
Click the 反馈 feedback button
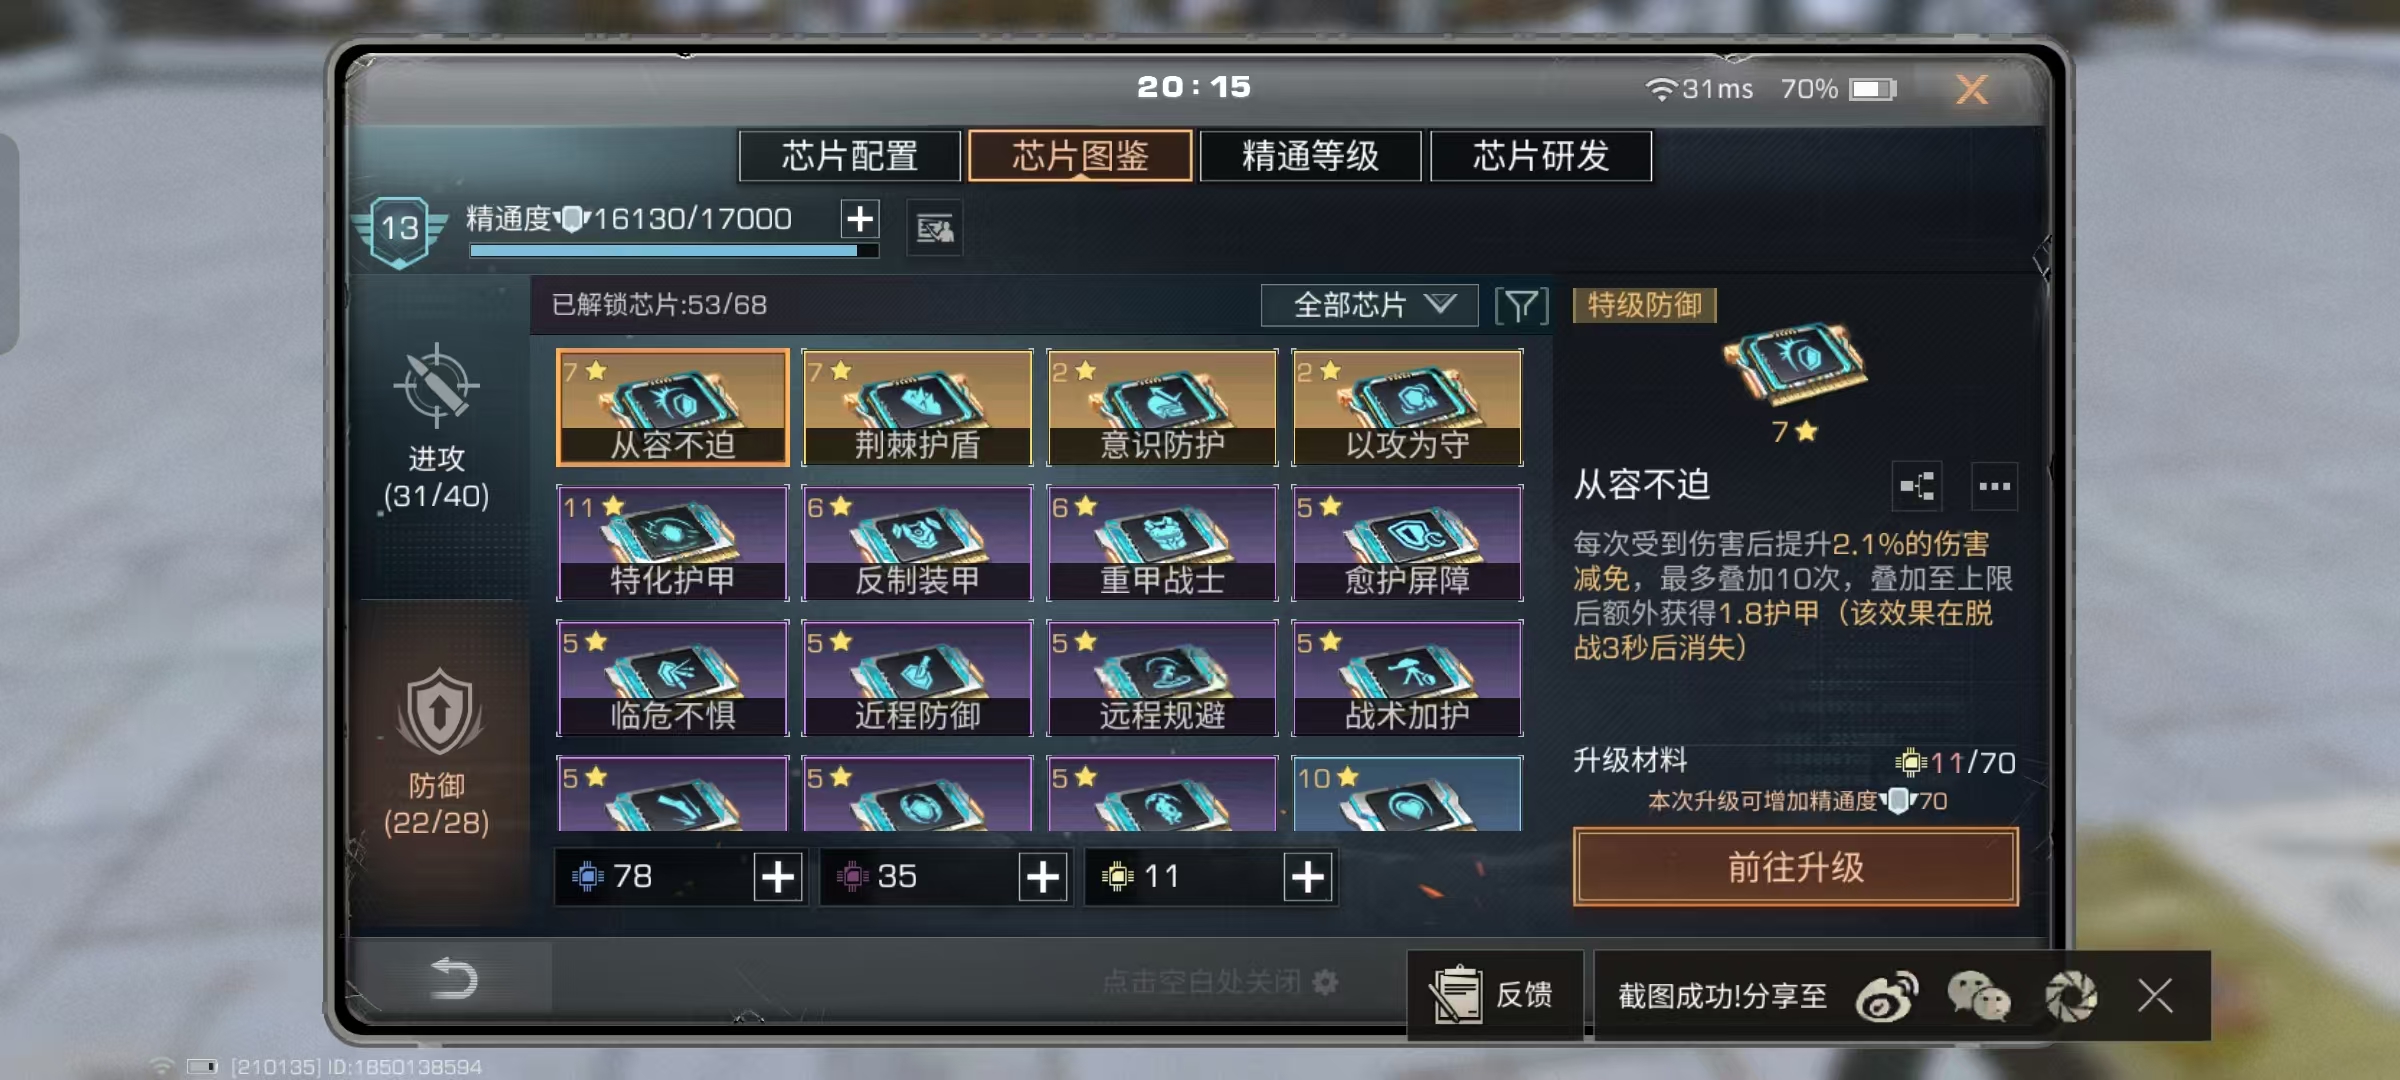tap(1495, 995)
